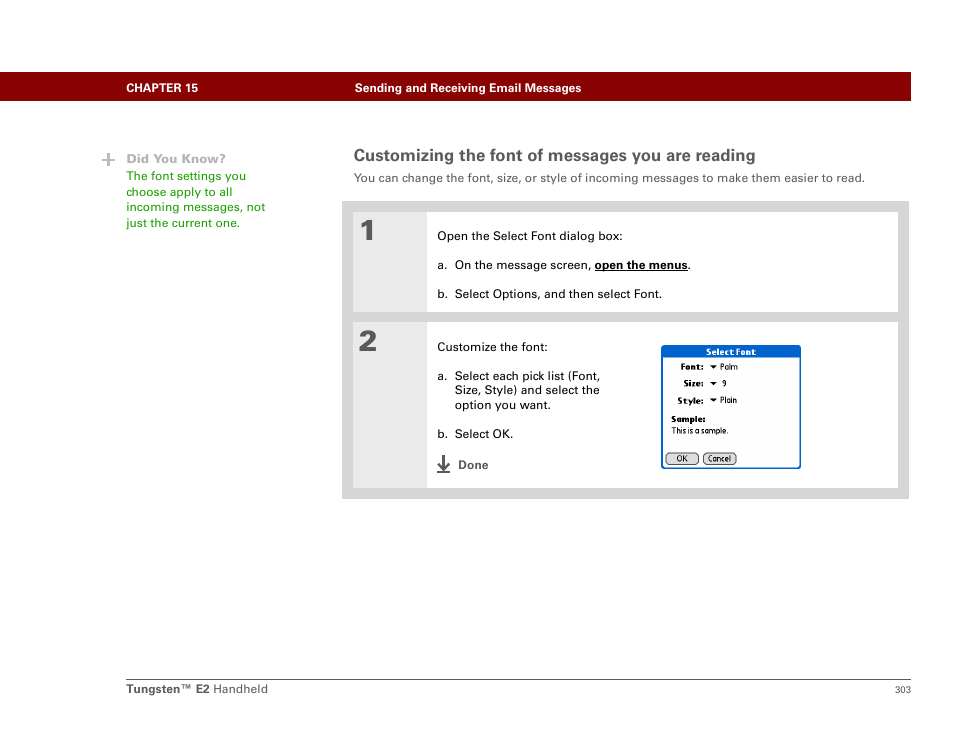Click 'Customizing the font of messages' heading
The height and width of the screenshot is (738, 954).
point(554,156)
